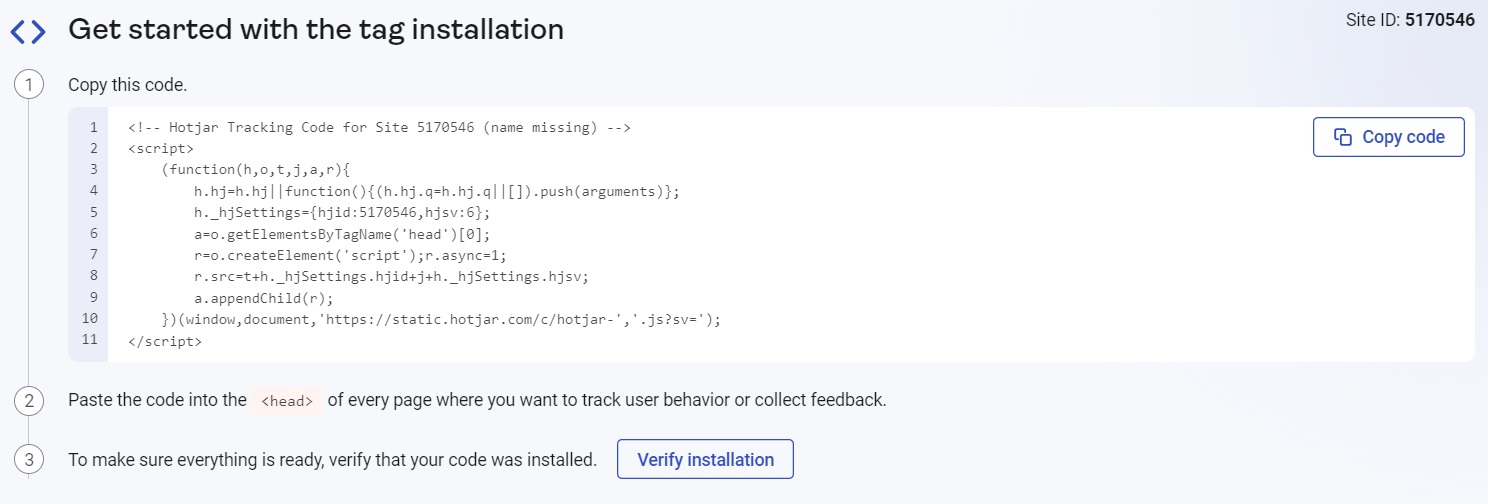Viewport: 1488px width, 504px height.
Task: Click the '(function(h,o,t,j,a,r){' code line
Action: [257, 170]
